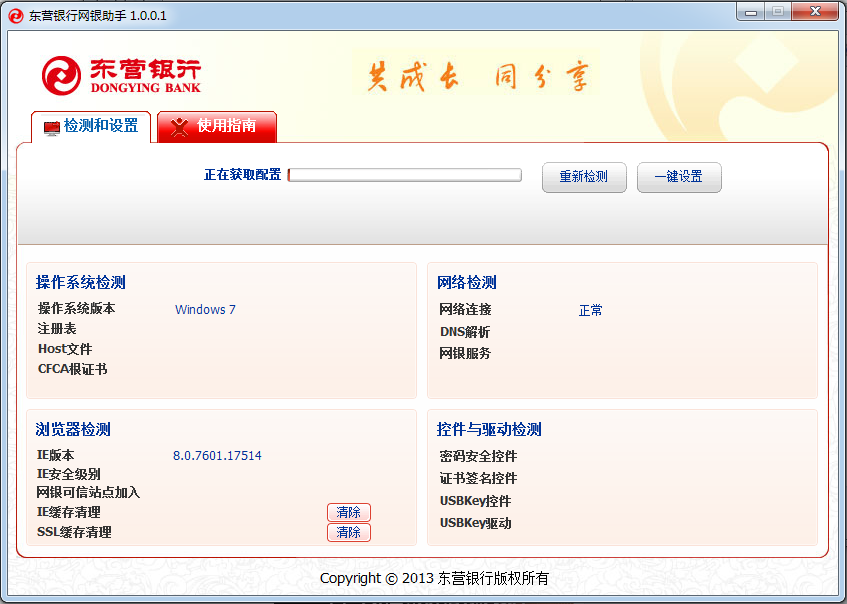
Task: Click the monitor icon on 检测和设置 tab
Action: tap(51, 129)
